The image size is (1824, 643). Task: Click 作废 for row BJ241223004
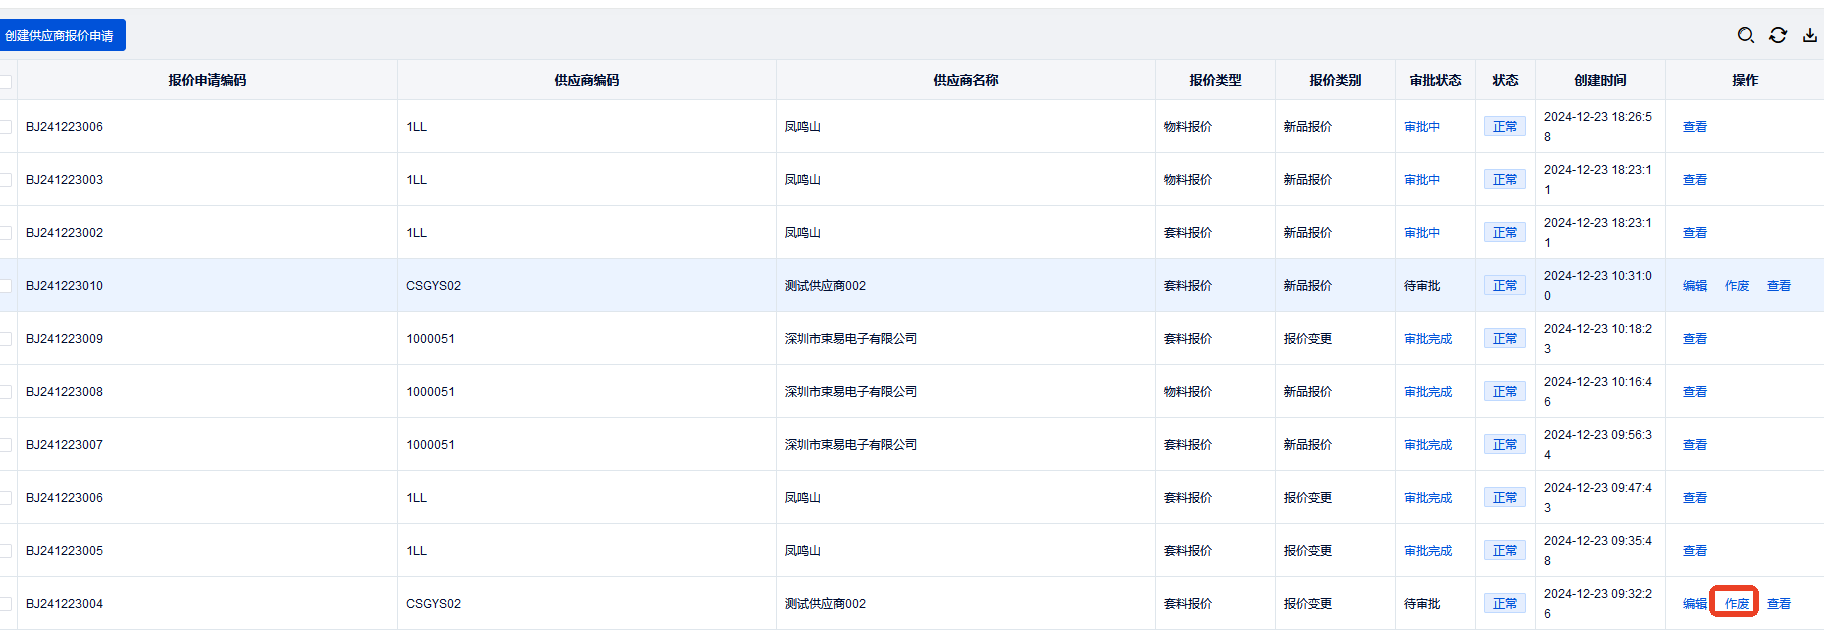pos(1736,604)
